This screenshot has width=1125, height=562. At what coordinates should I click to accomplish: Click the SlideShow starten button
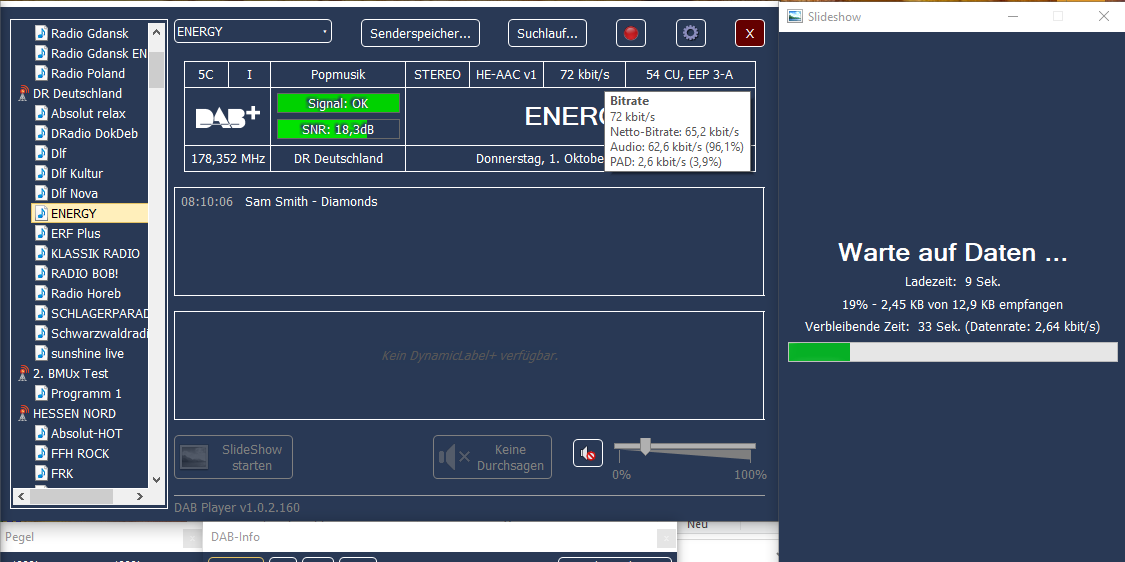pyautogui.click(x=234, y=457)
